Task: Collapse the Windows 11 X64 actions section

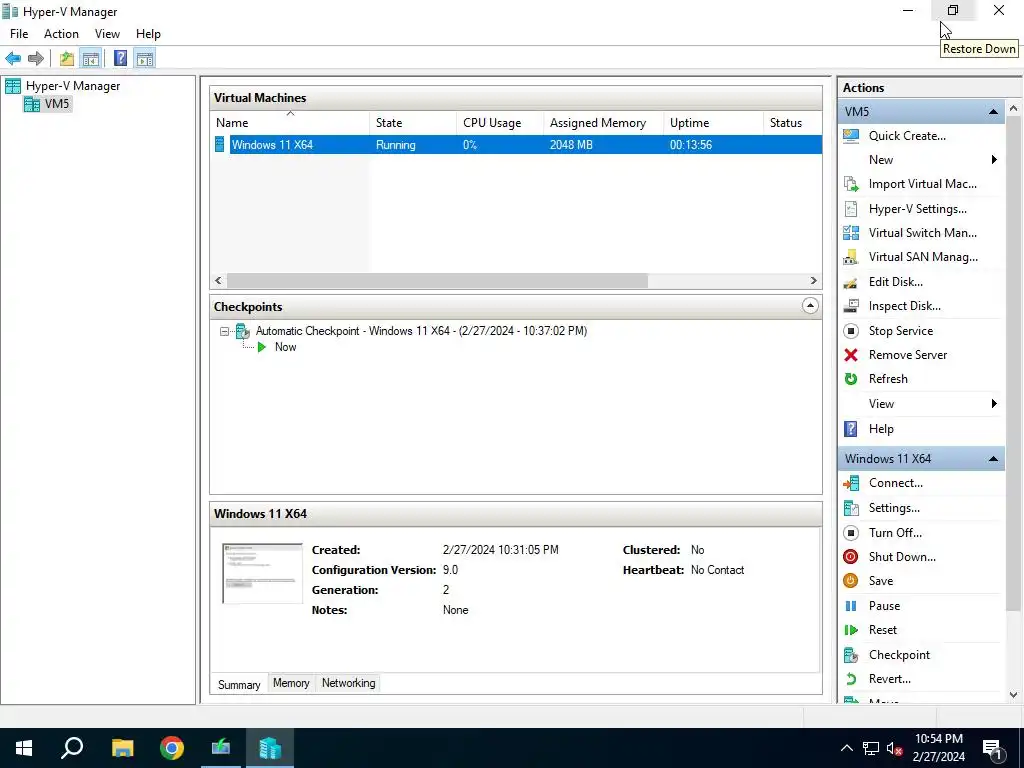Action: click(993, 459)
